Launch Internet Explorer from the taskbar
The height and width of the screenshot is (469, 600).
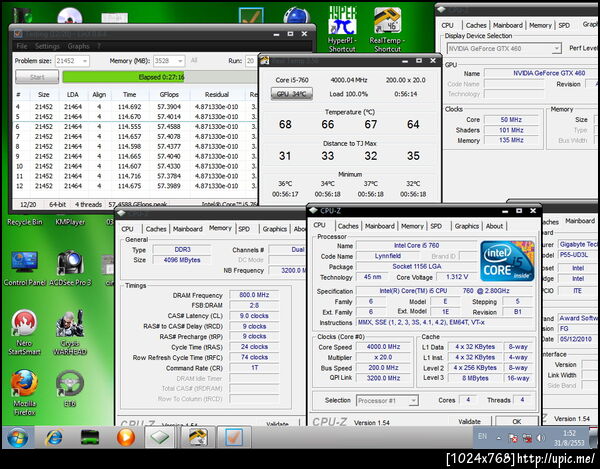click(x=54, y=437)
